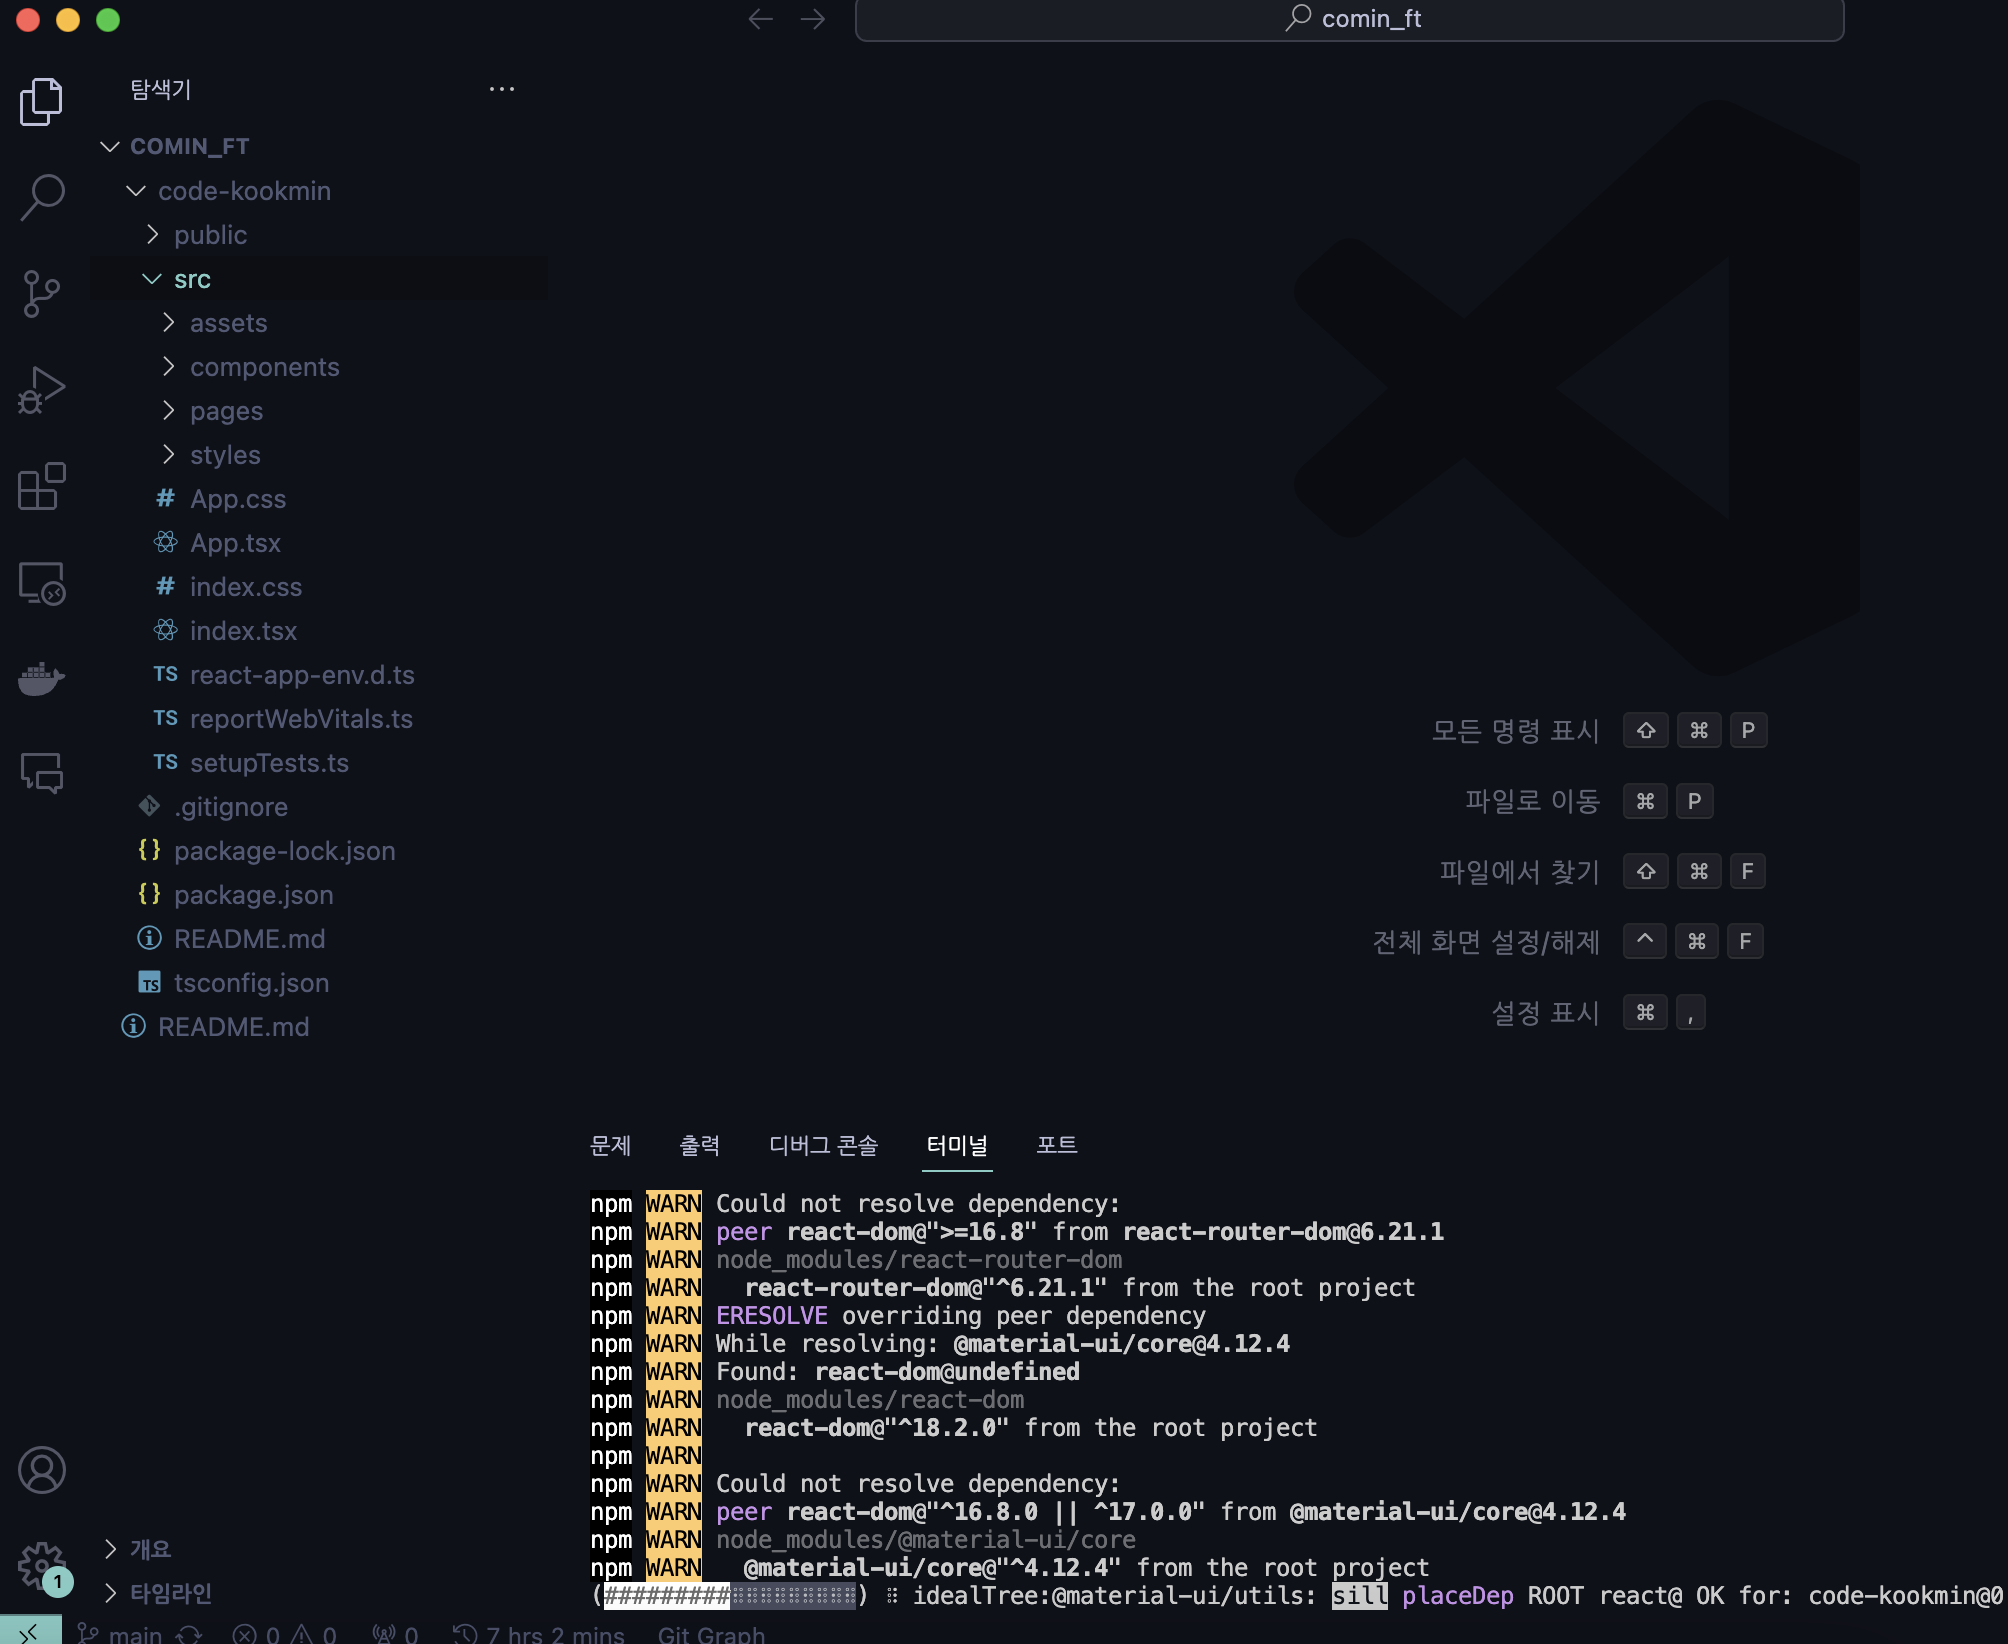Open the Source Control view
The image size is (2008, 1644).
click(41, 294)
